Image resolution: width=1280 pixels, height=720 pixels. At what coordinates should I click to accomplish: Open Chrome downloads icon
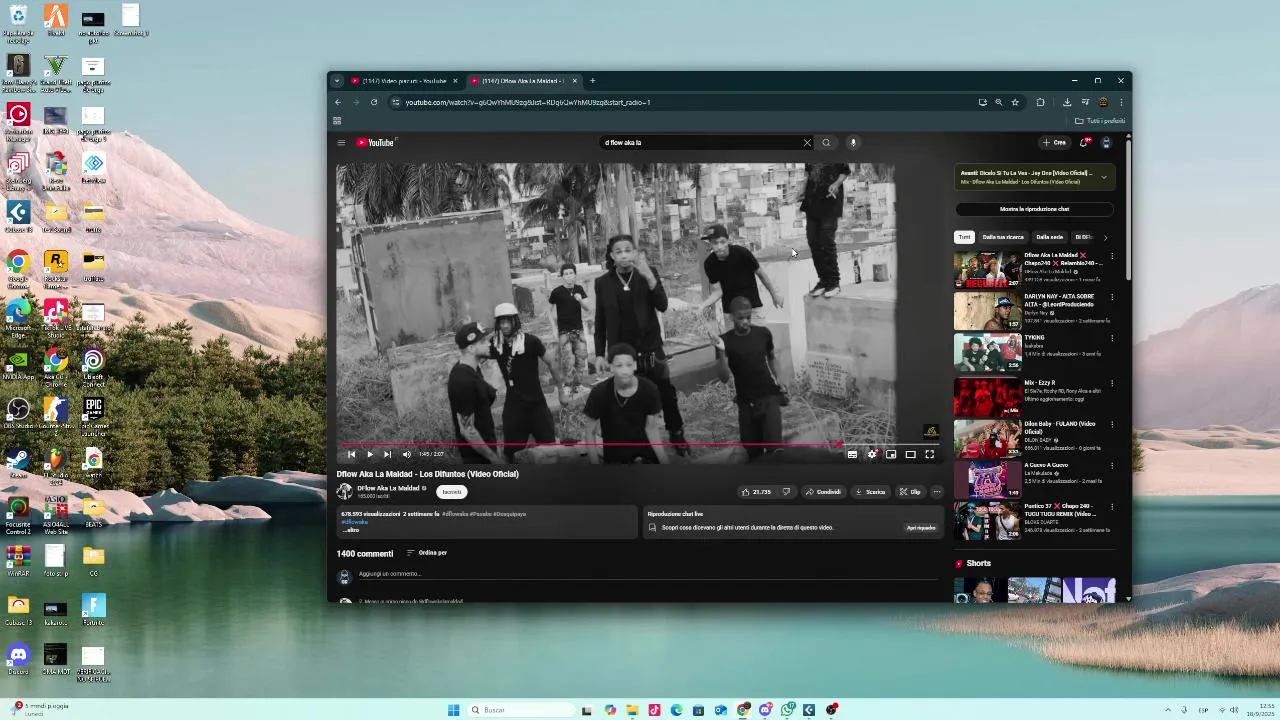point(1067,102)
